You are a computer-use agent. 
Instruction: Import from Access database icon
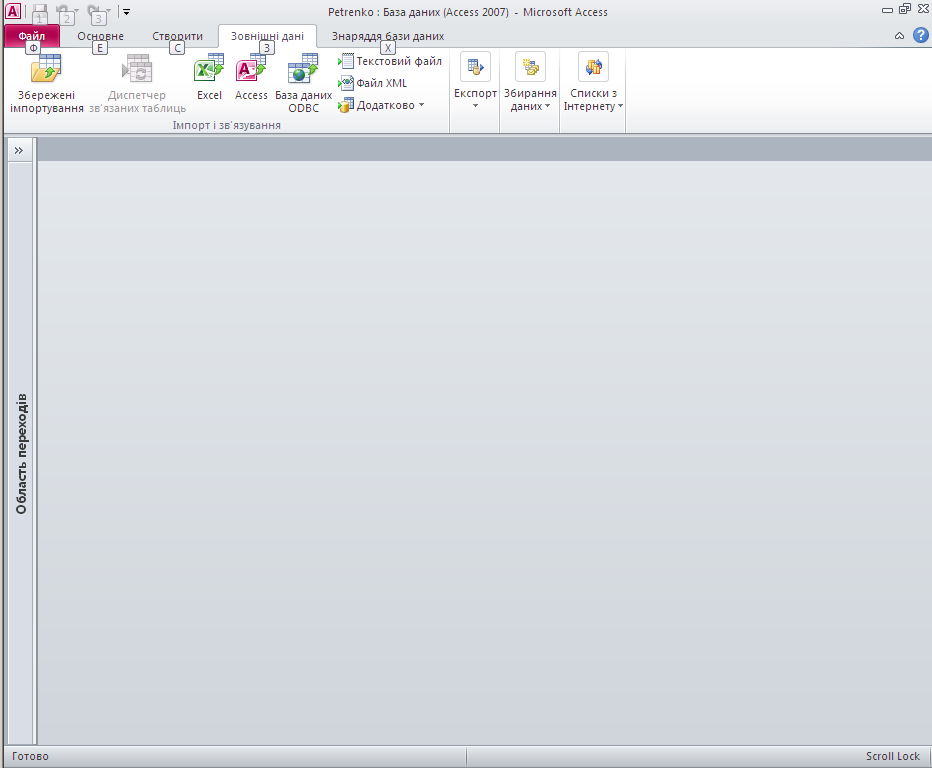tap(251, 77)
